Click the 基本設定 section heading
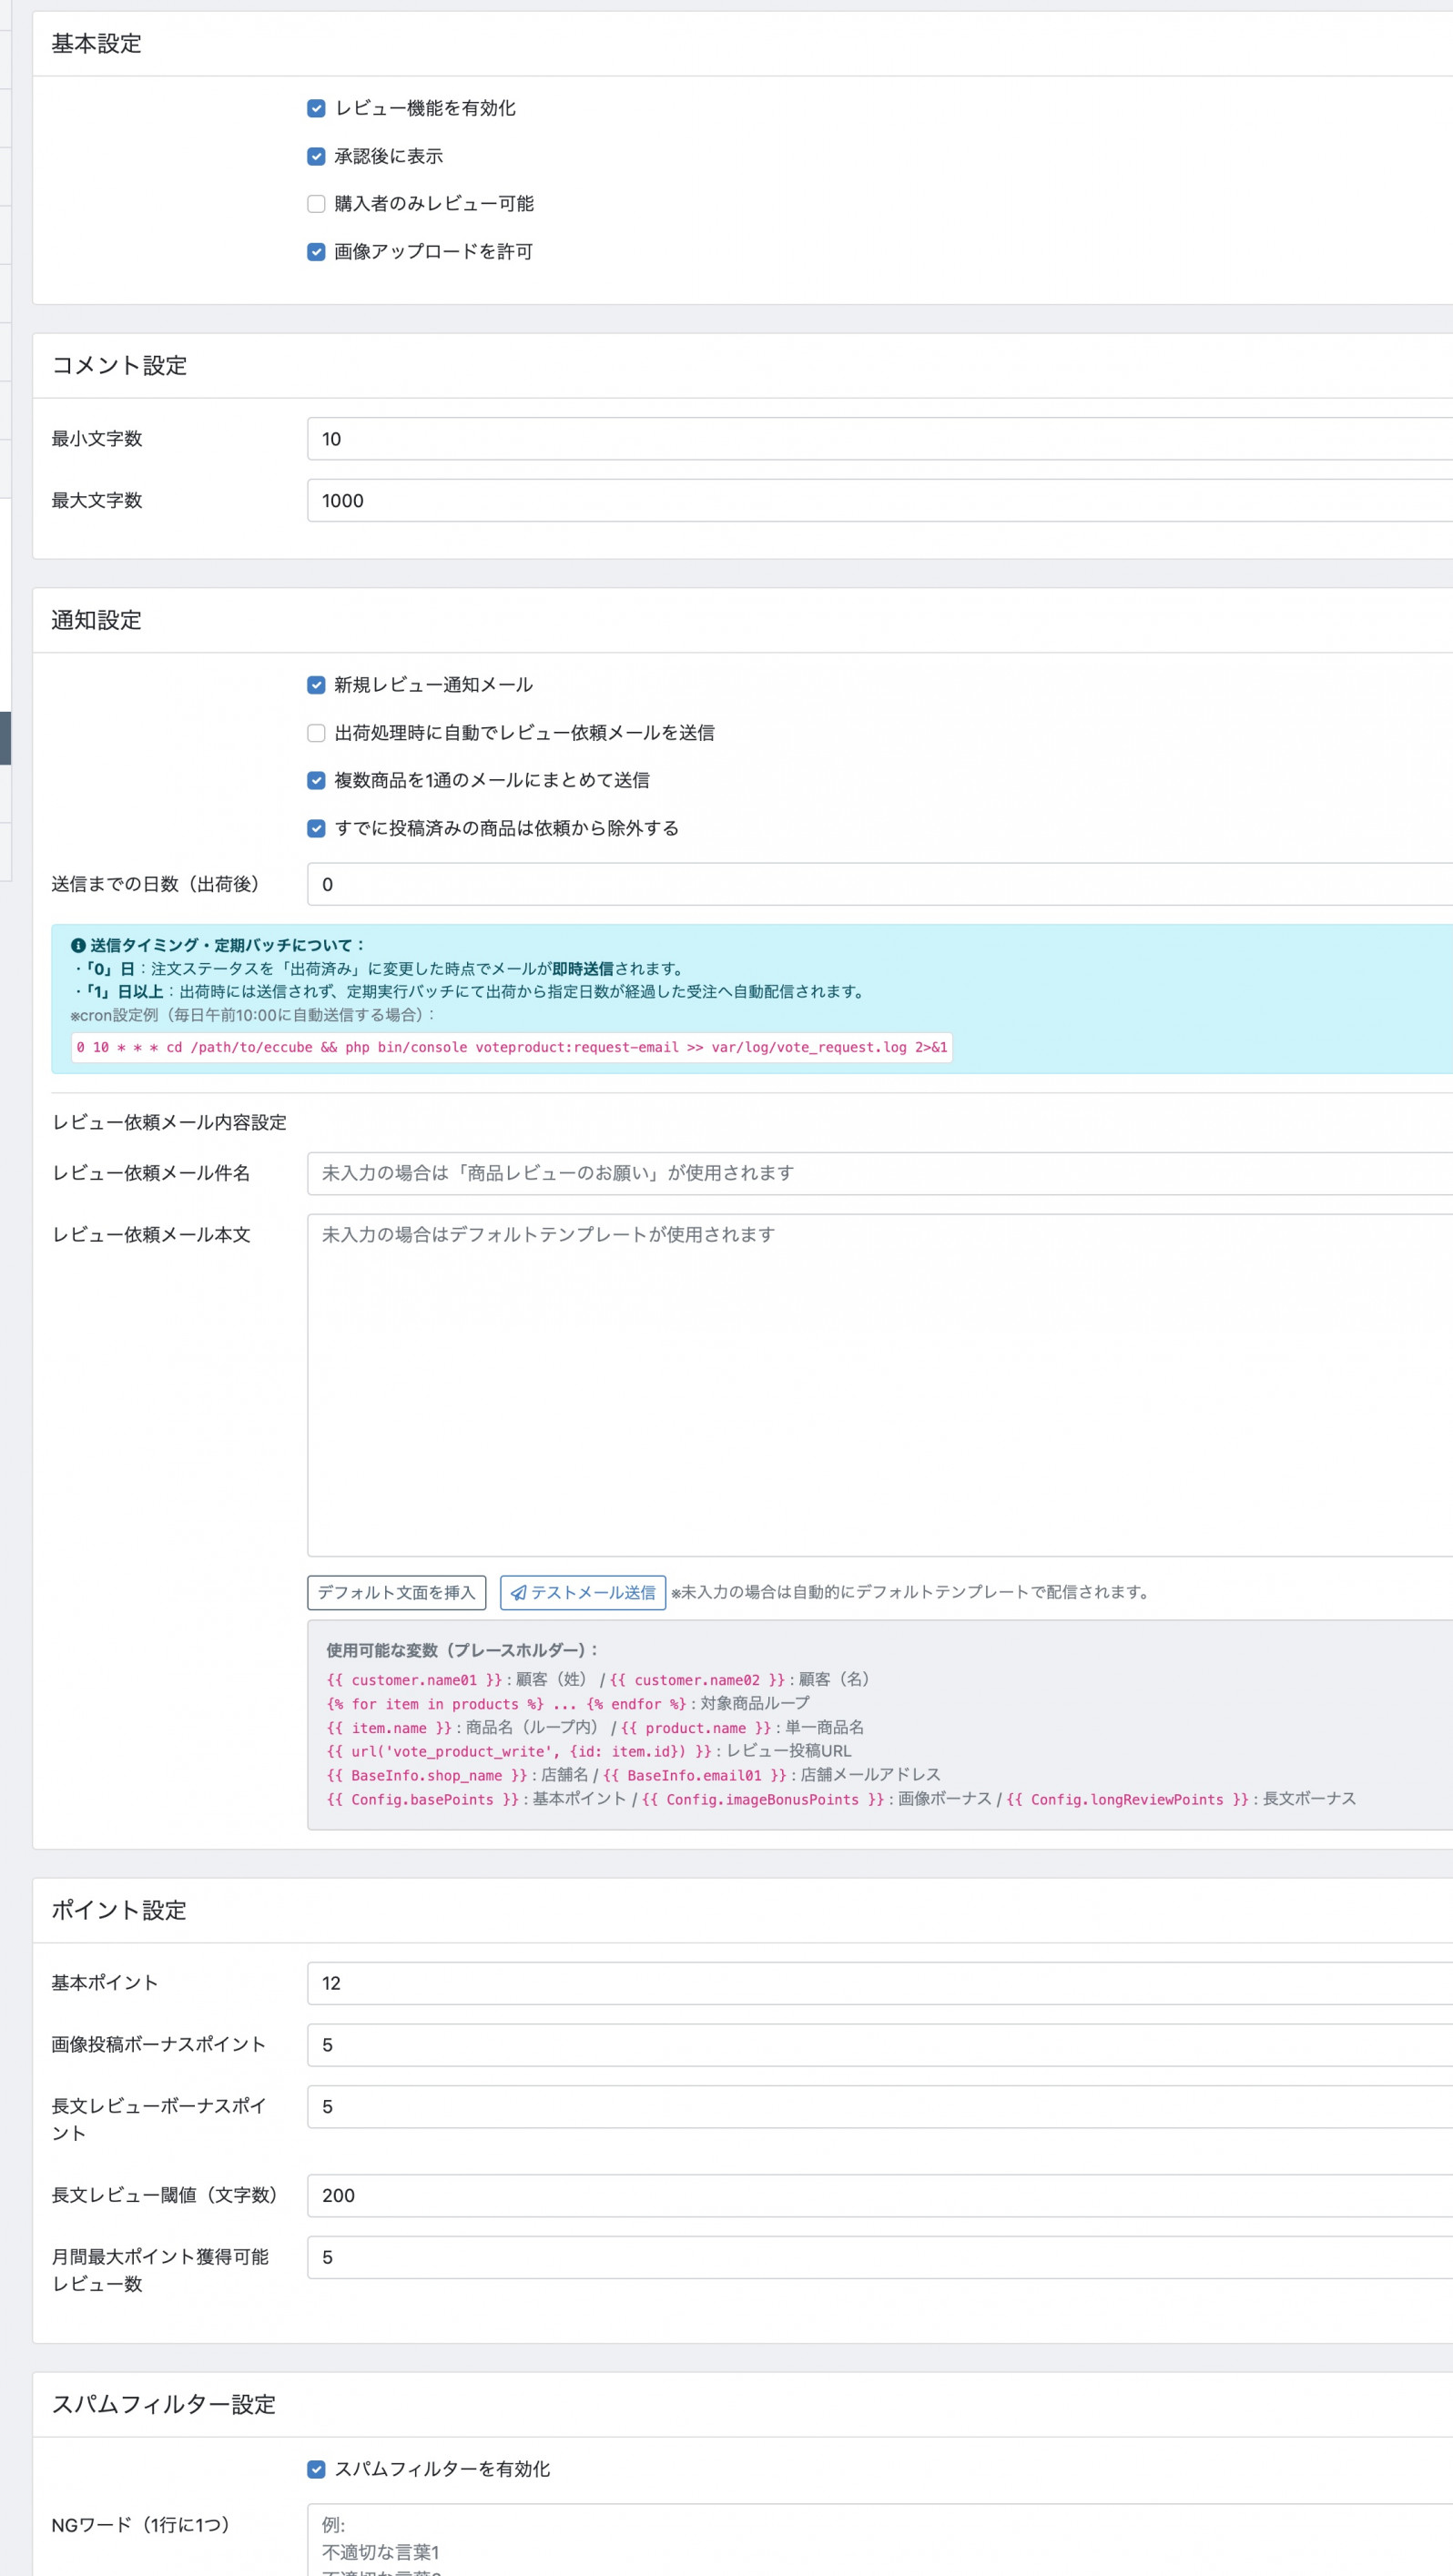This screenshot has height=2576, width=1453. [97, 44]
